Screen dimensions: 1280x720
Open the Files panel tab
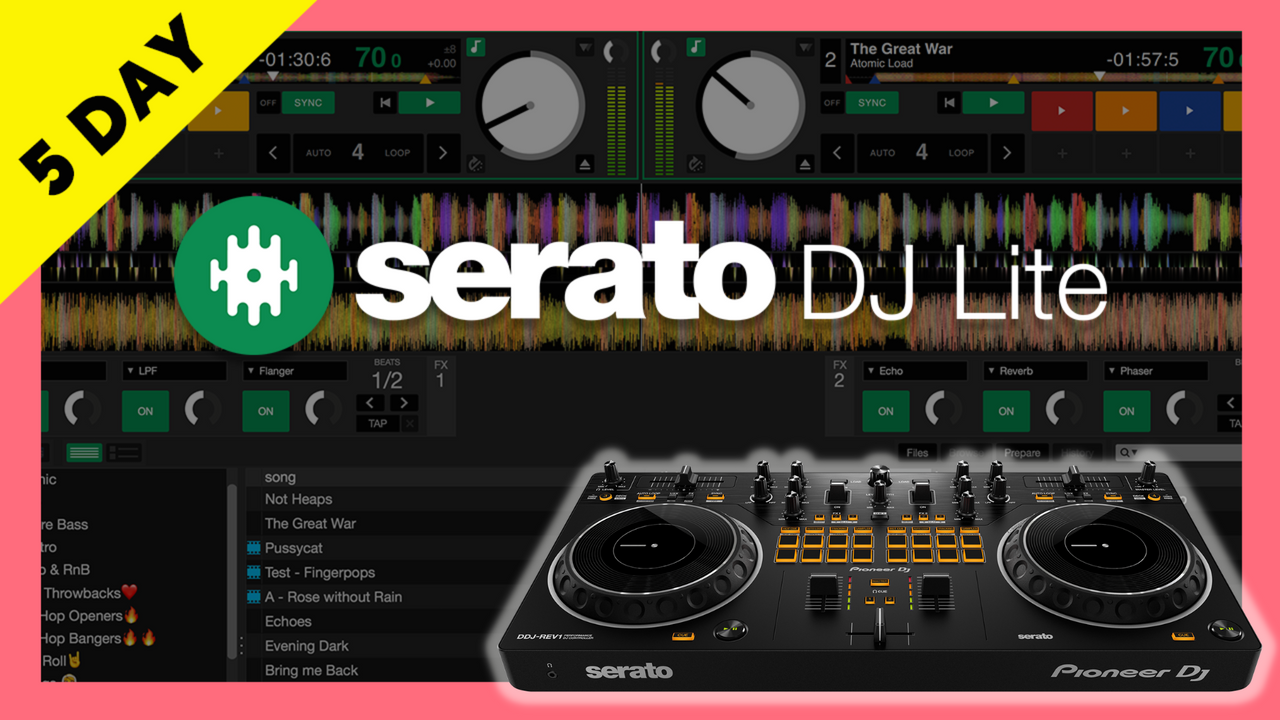(x=917, y=453)
